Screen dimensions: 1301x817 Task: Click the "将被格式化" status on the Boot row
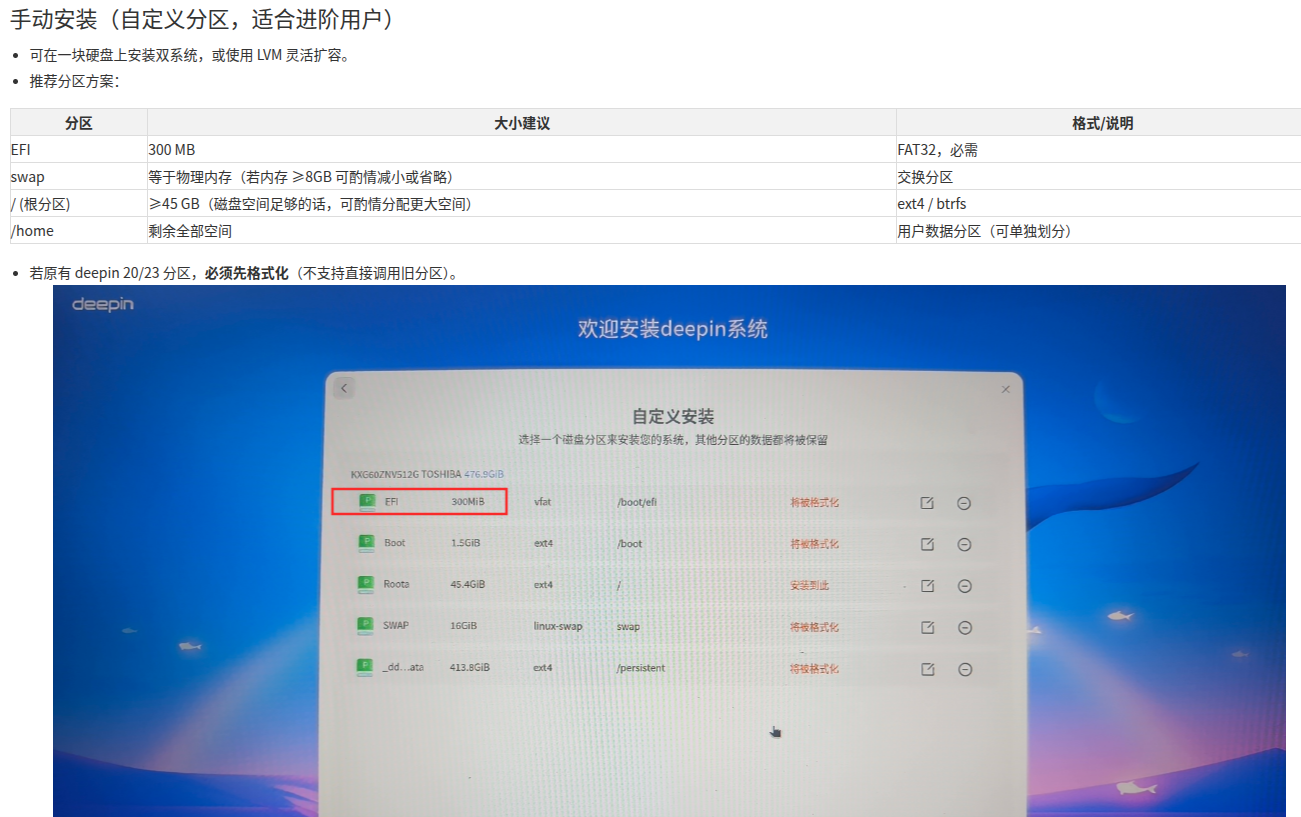[815, 544]
